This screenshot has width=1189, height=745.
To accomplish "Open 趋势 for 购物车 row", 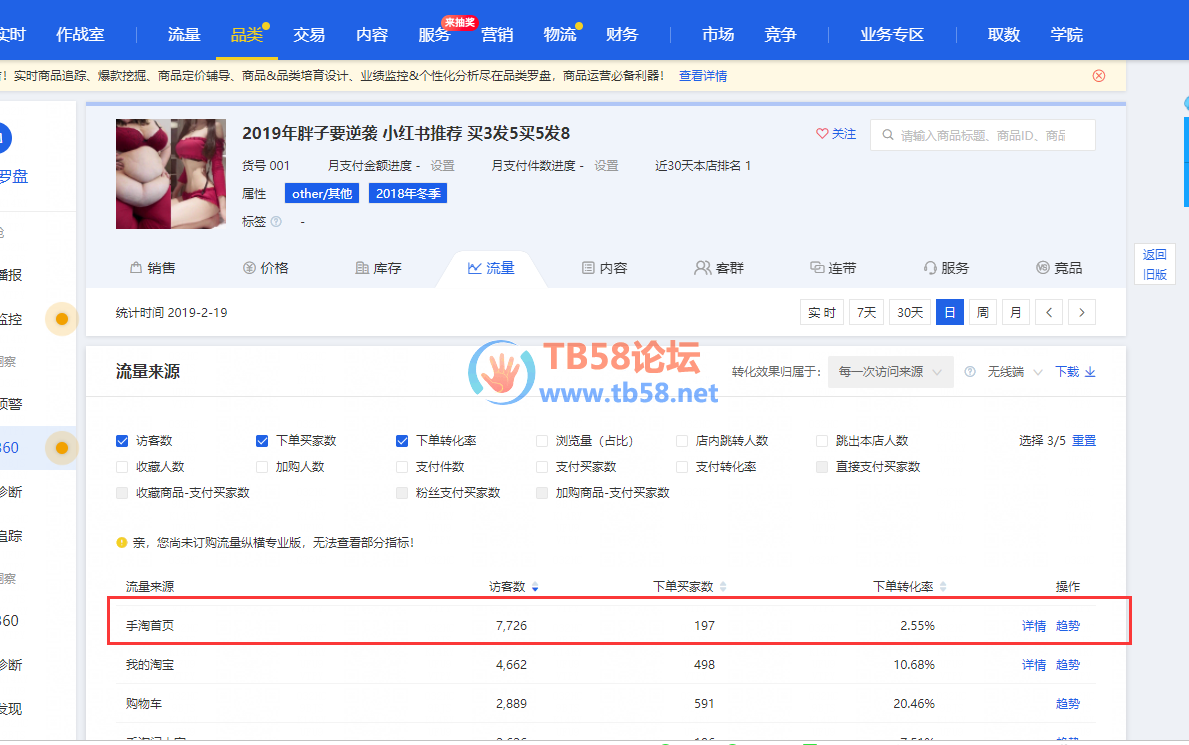I will tap(1068, 704).
